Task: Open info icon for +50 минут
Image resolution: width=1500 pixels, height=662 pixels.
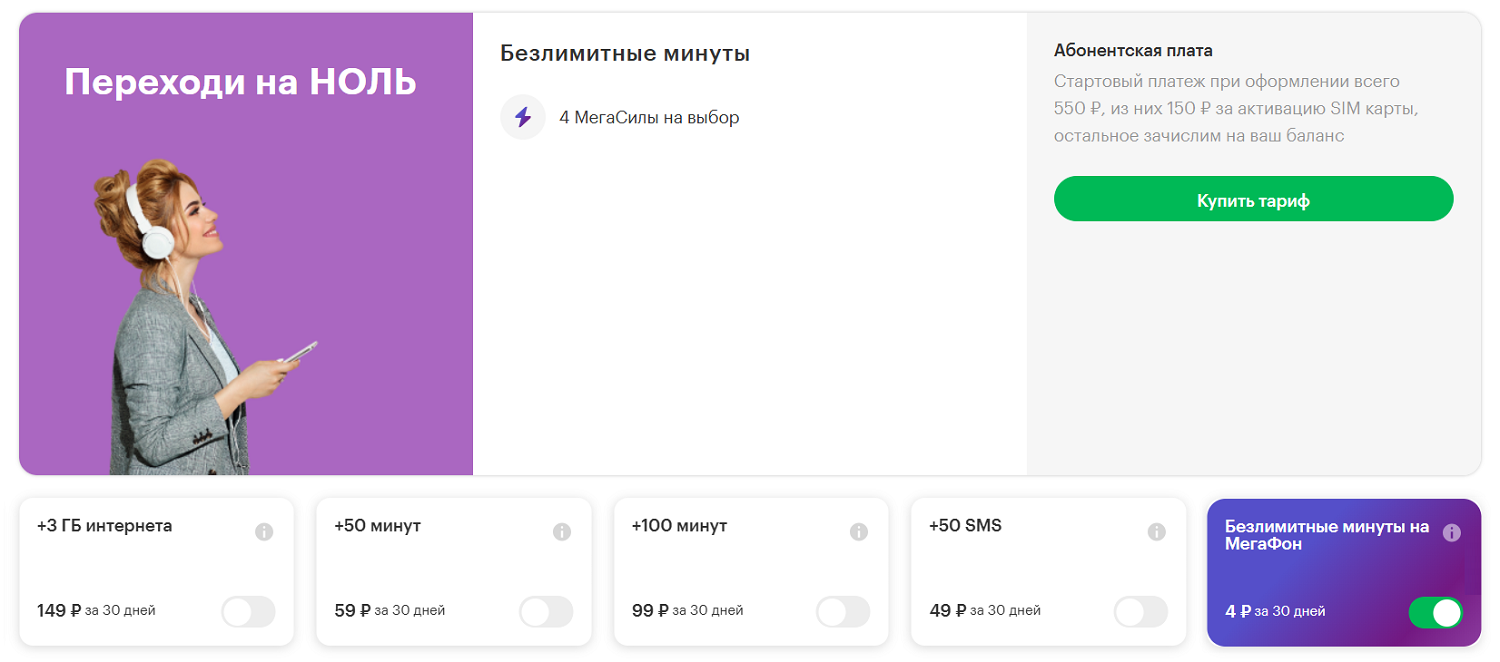Action: [x=562, y=532]
